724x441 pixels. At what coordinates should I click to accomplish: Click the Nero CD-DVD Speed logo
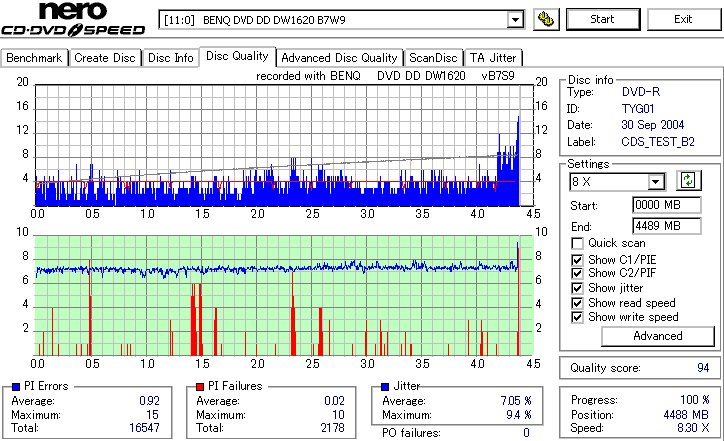73,19
